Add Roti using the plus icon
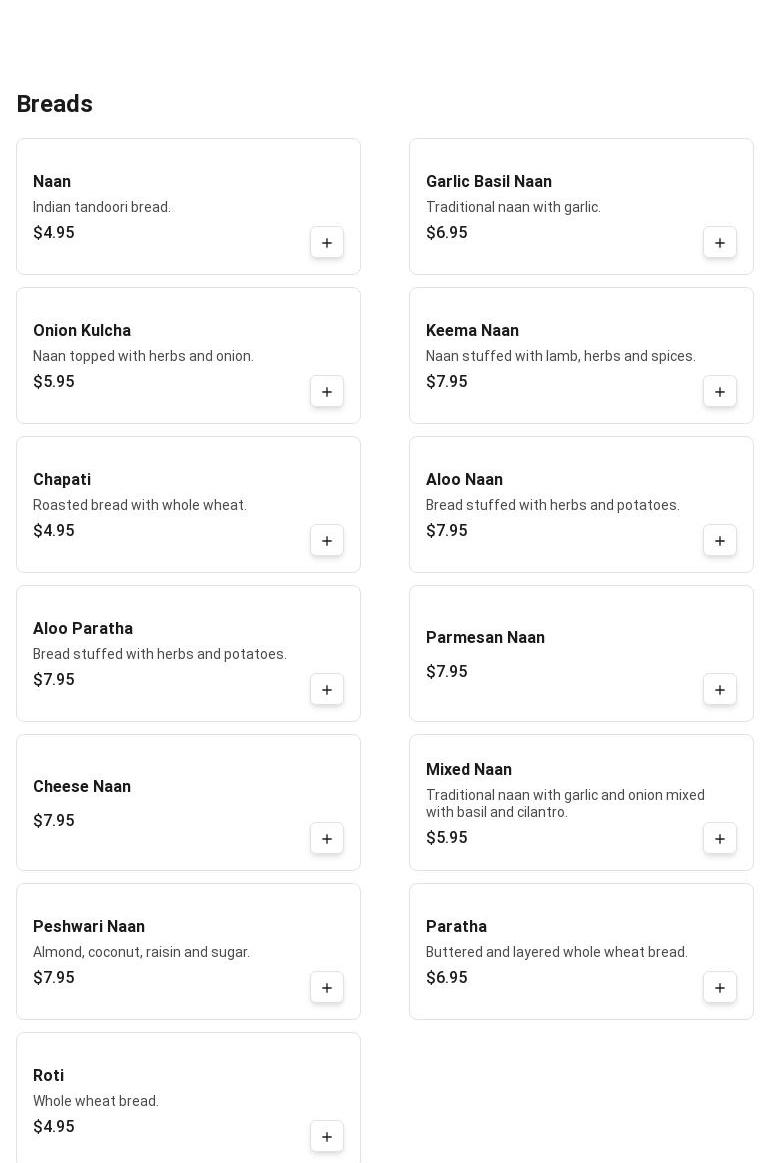This screenshot has height=1163, width=770. click(327, 1137)
